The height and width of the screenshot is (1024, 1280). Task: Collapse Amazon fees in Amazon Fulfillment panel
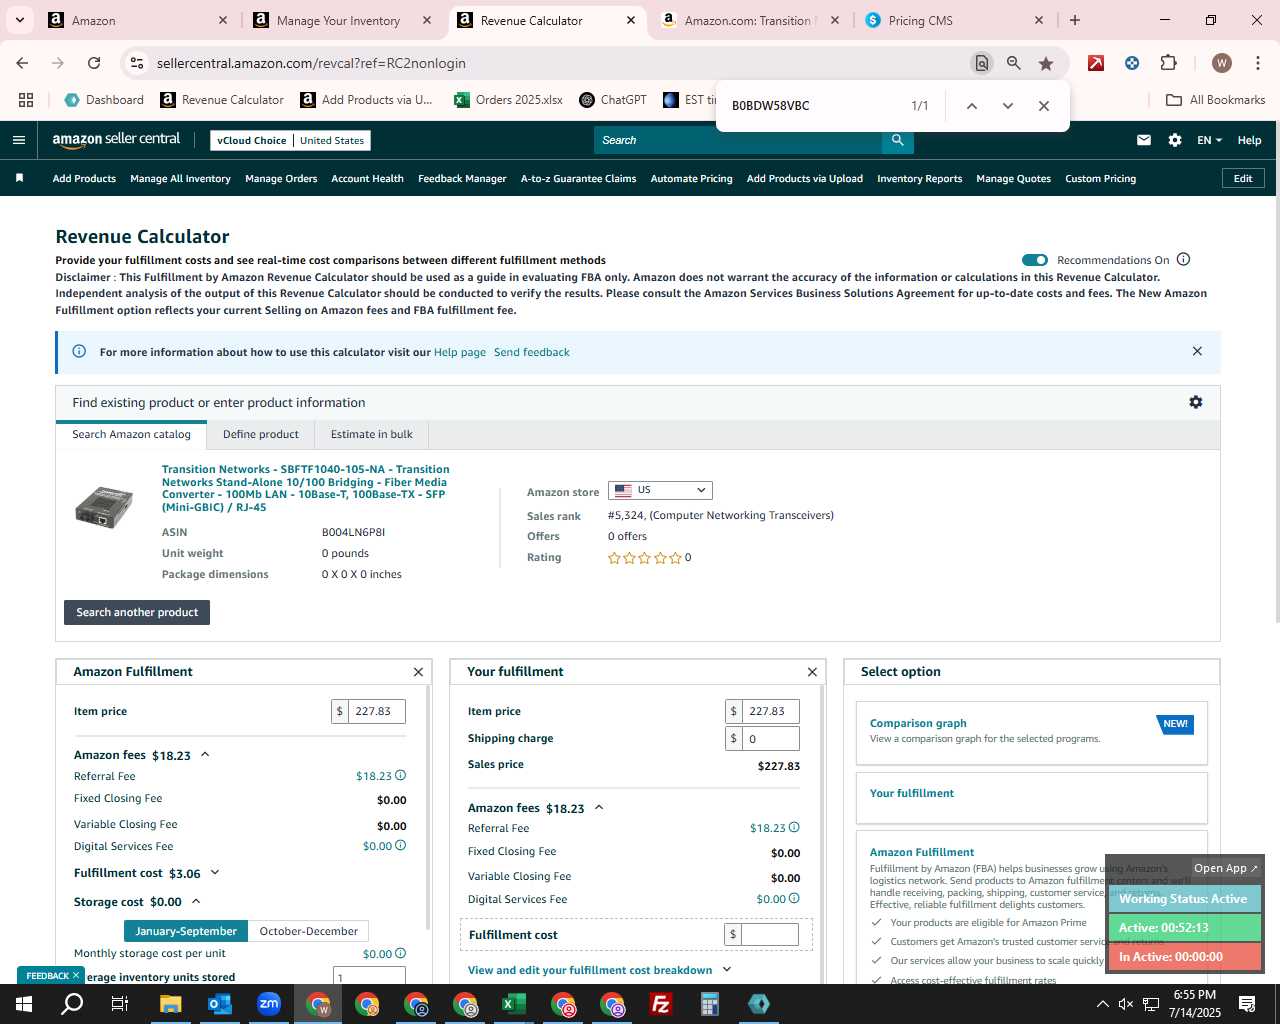coord(205,755)
